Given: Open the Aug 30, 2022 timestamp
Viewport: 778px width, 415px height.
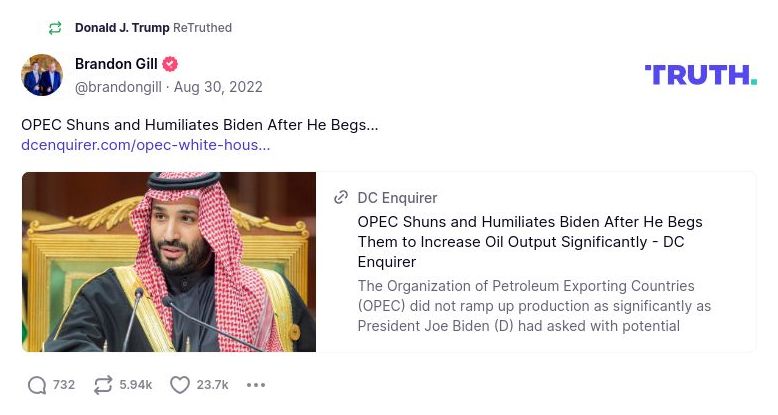Looking at the screenshot, I should 218,87.
